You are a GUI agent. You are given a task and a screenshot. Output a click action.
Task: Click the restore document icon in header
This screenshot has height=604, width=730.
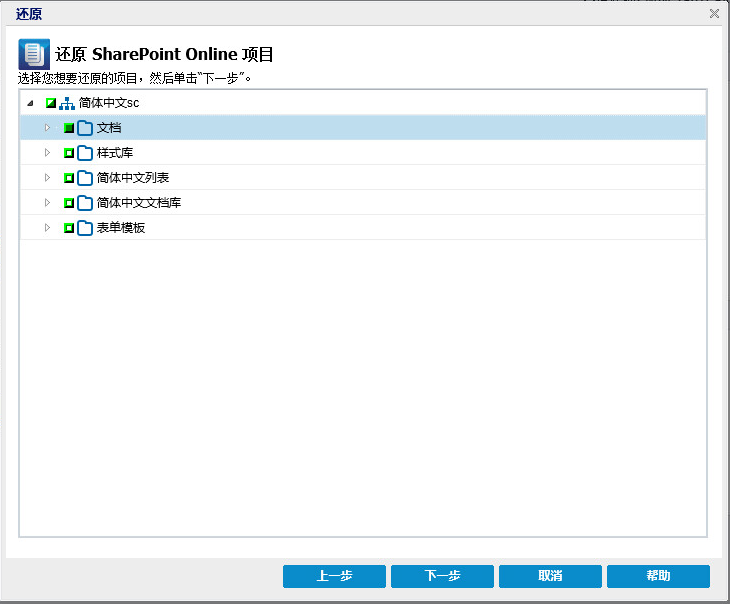pyautogui.click(x=34, y=54)
